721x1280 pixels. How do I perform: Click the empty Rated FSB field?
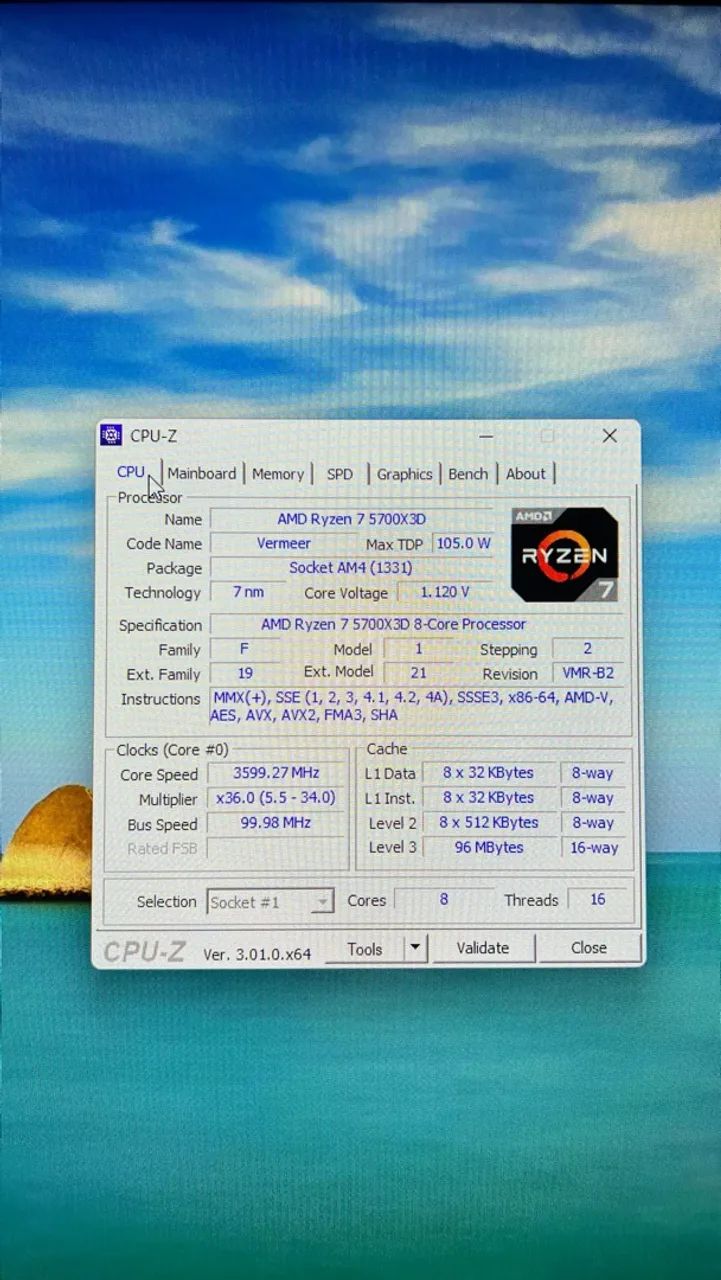click(x=276, y=848)
